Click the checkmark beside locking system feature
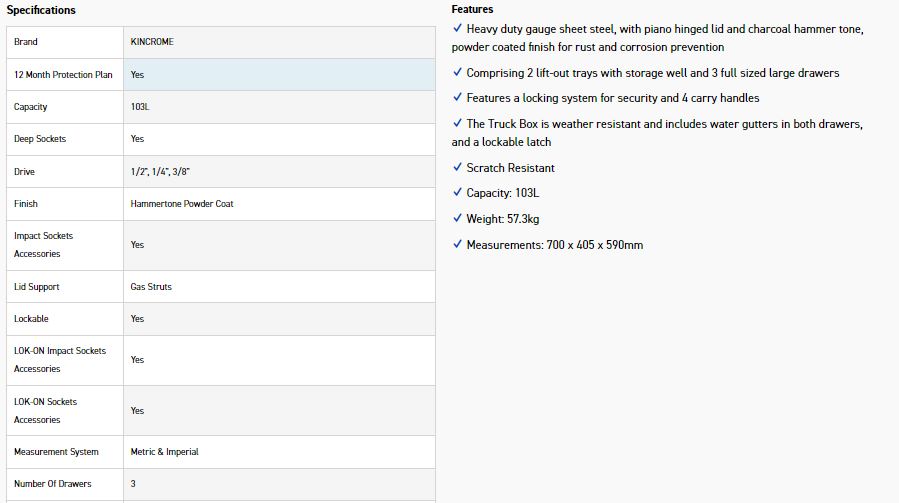The image size is (899, 503). (x=457, y=98)
